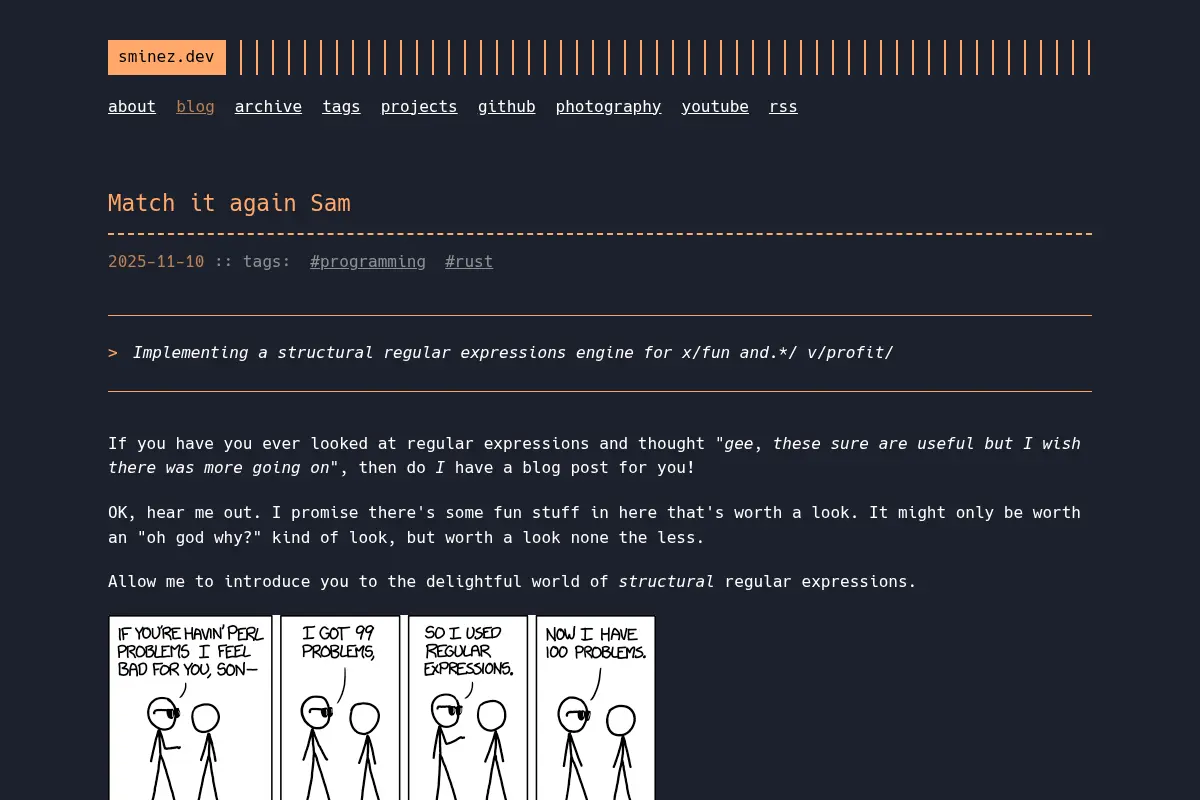Click comic panel saying I got 99 problems
Screen dimensions: 1200x800
pos(340,707)
